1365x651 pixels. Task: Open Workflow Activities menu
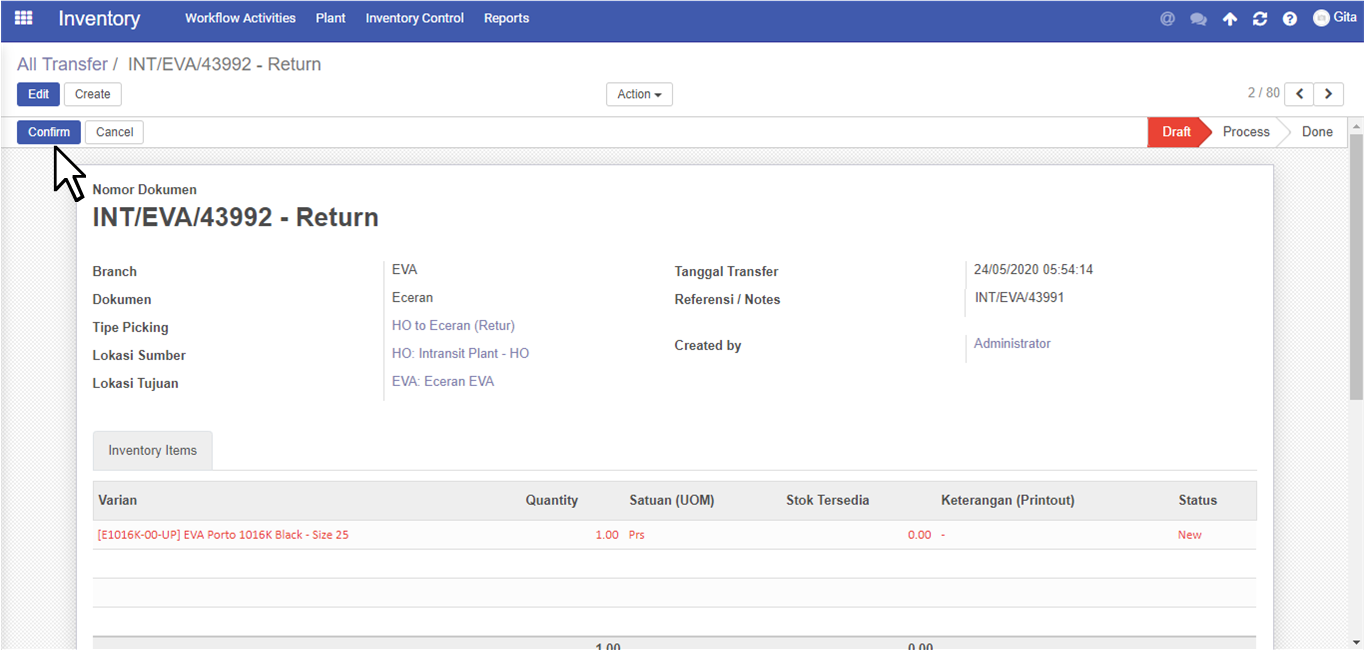click(x=241, y=18)
